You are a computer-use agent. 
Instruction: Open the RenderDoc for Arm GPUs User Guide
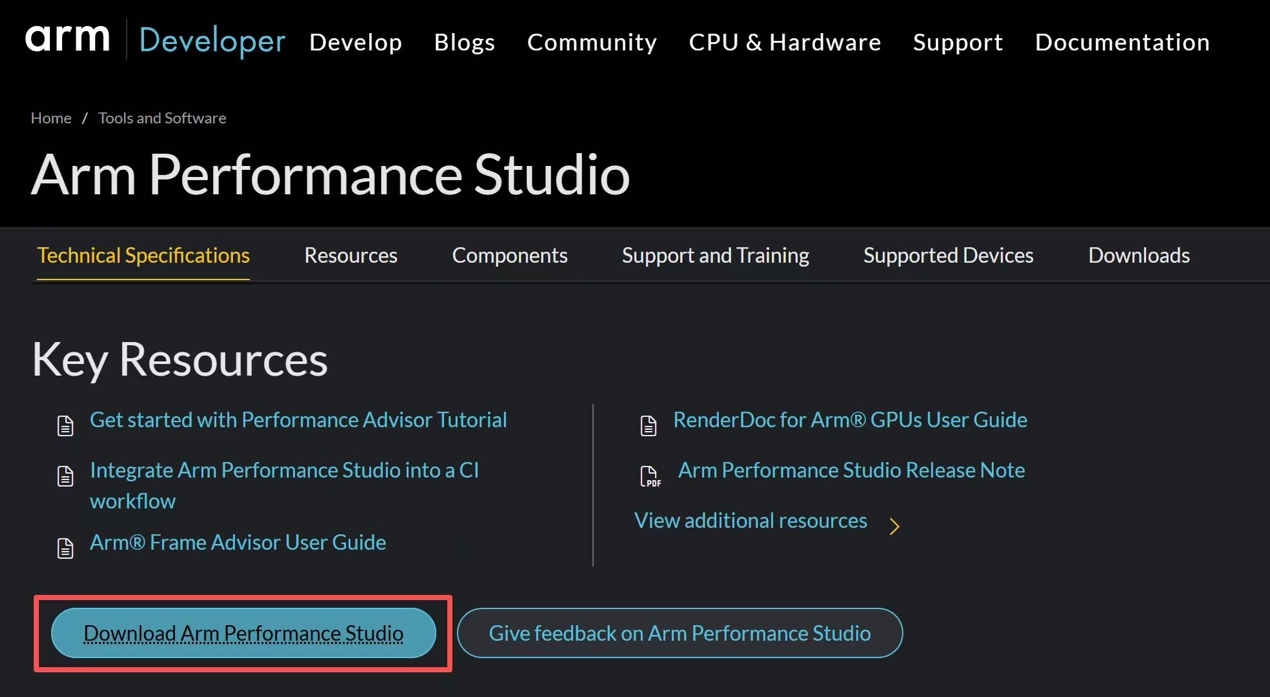click(850, 420)
